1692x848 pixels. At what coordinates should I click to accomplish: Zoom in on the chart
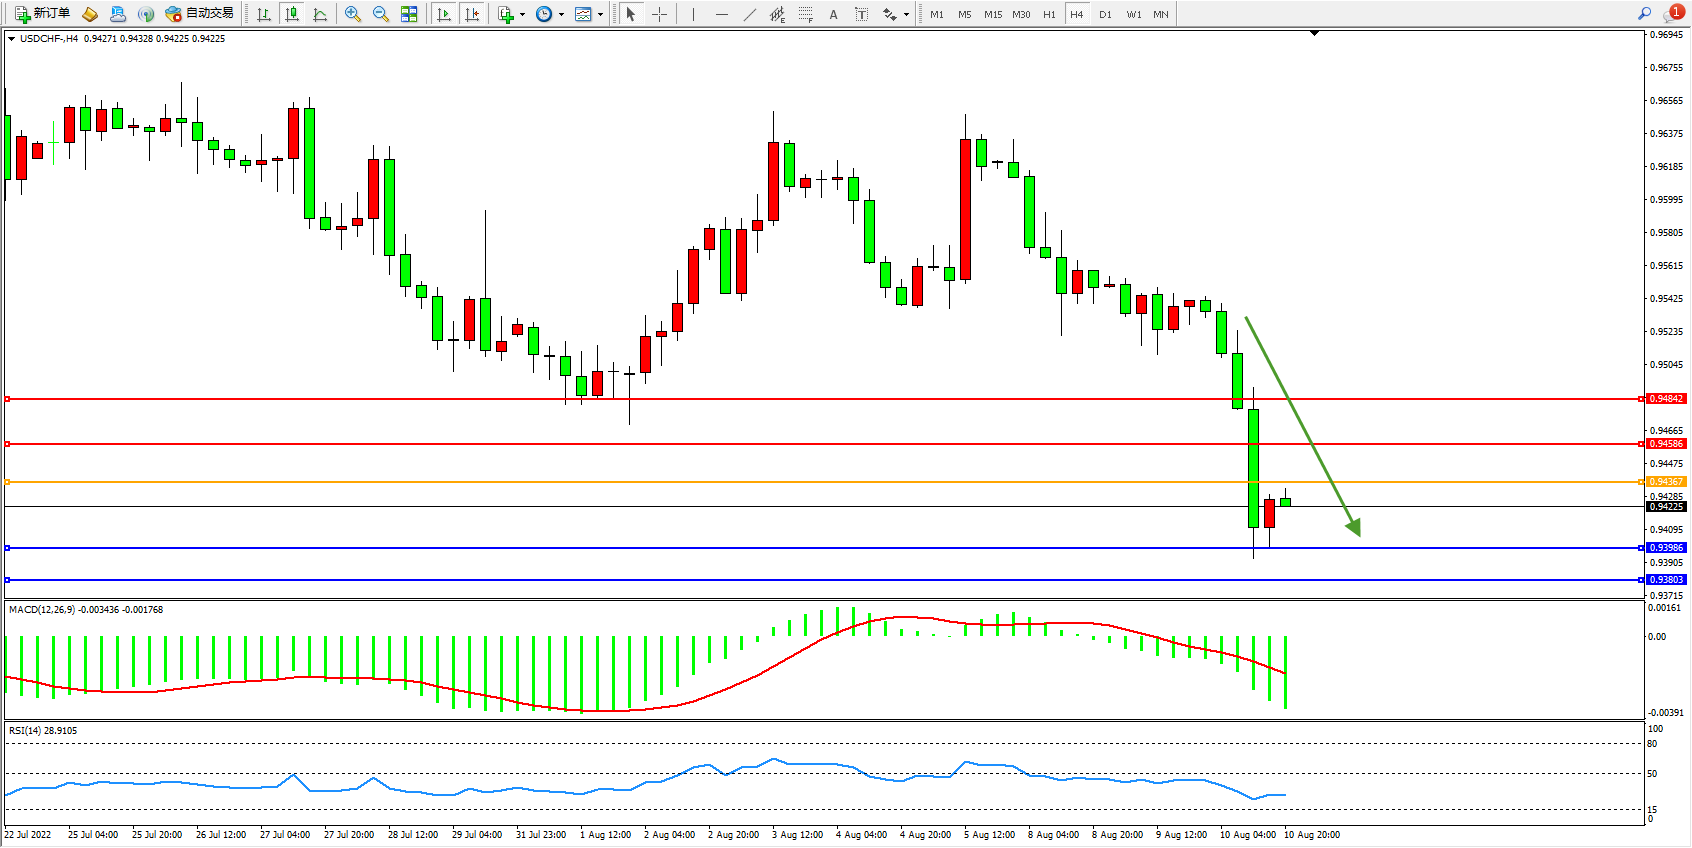352,14
